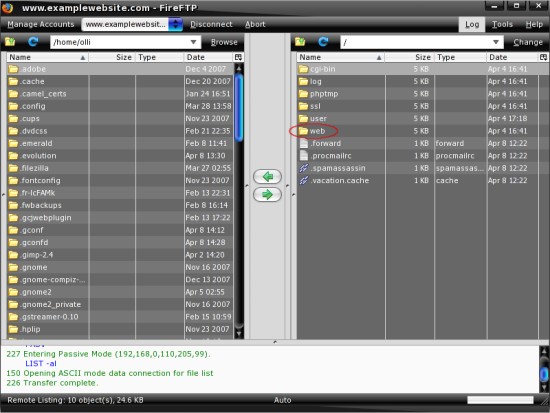This screenshot has width=550, height=413.
Task: Click the Disconnect button
Action: 211,24
